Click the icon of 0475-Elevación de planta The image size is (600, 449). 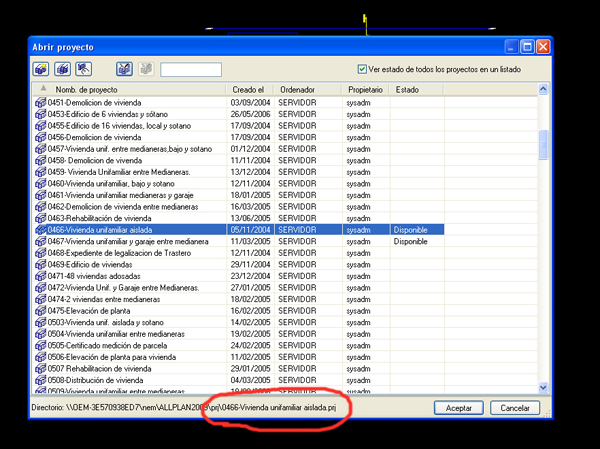[x=41, y=310]
